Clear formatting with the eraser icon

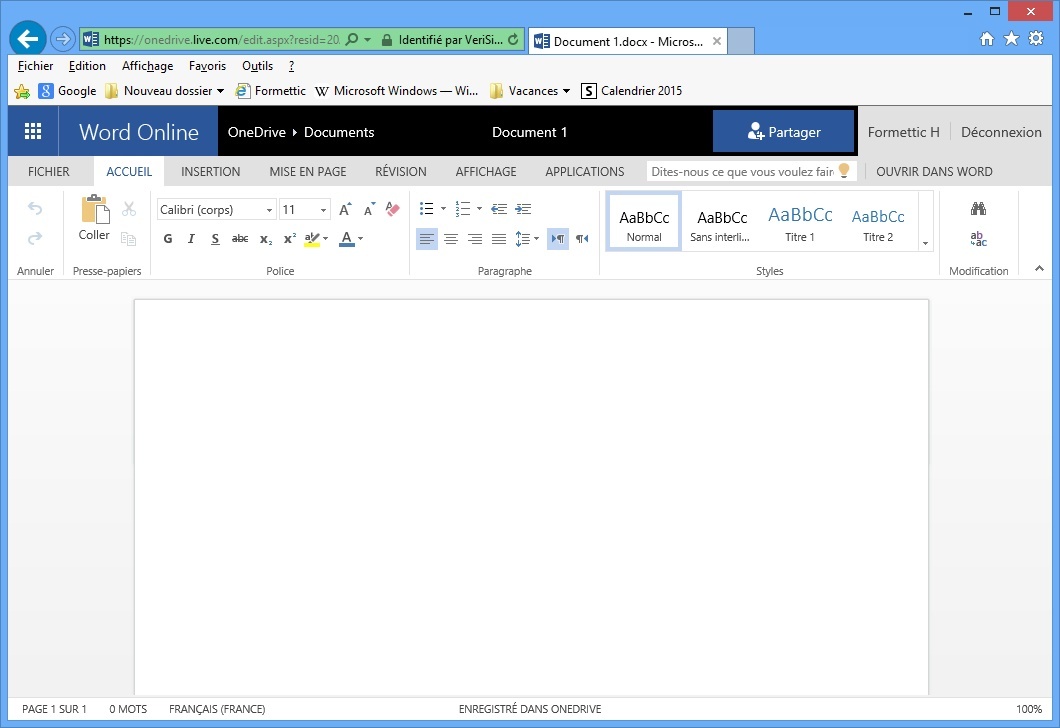point(392,209)
